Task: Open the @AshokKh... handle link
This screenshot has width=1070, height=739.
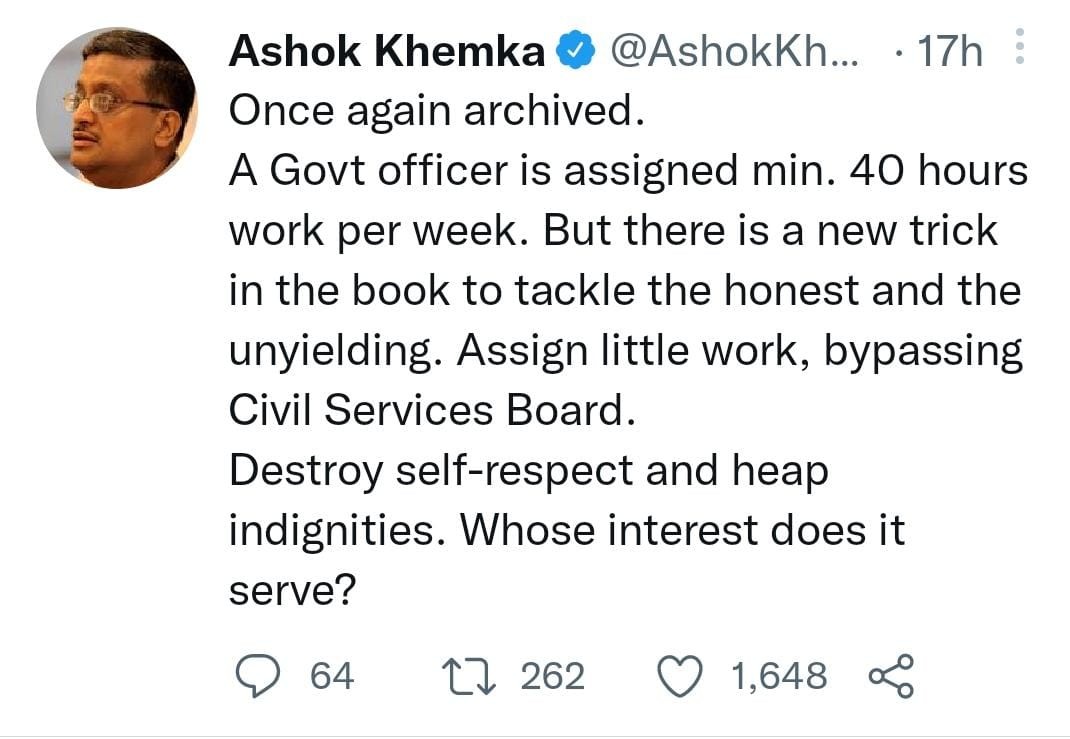Action: (x=733, y=52)
